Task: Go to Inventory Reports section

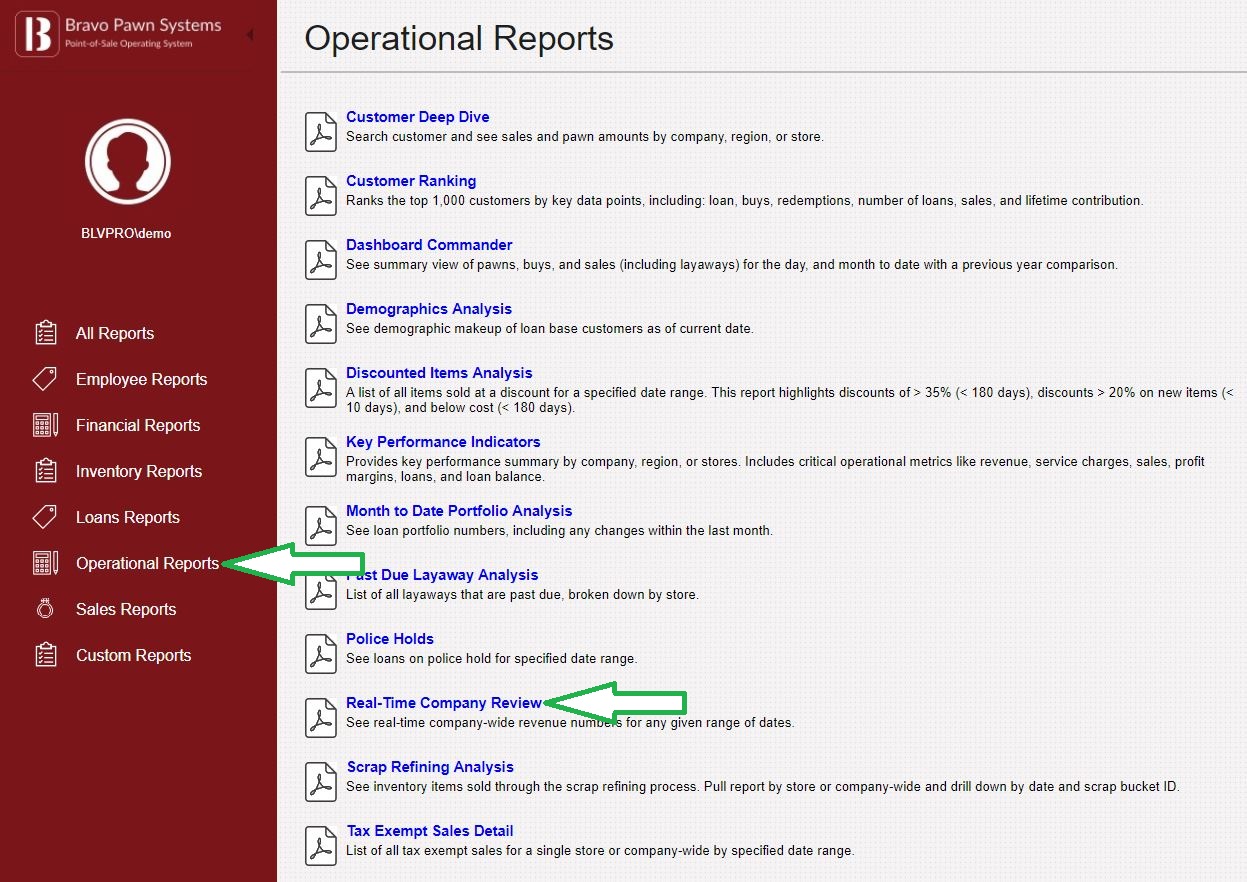Action: coord(139,472)
